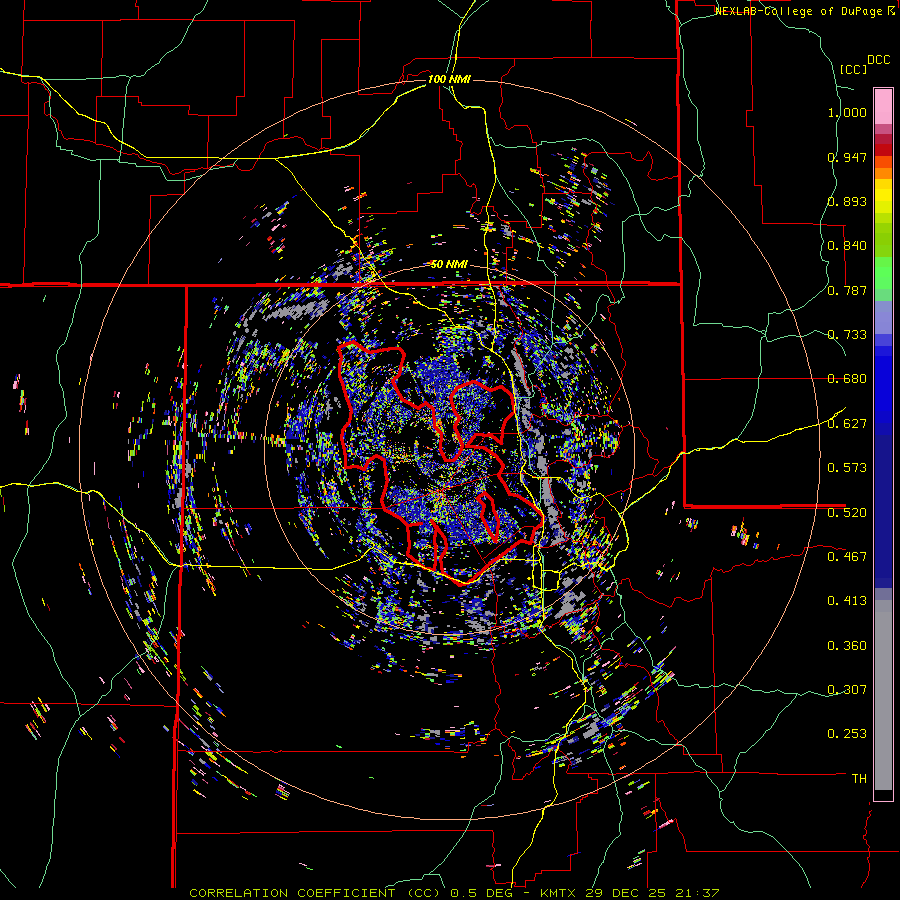Click the TH legend label
This screenshot has width=900, height=900.
859,778
